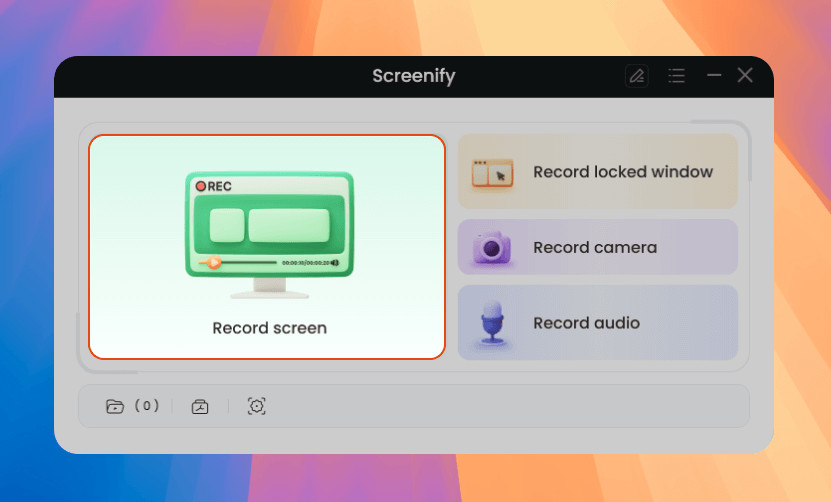This screenshot has width=831, height=502.
Task: Select the Record screen card
Action: (267, 247)
